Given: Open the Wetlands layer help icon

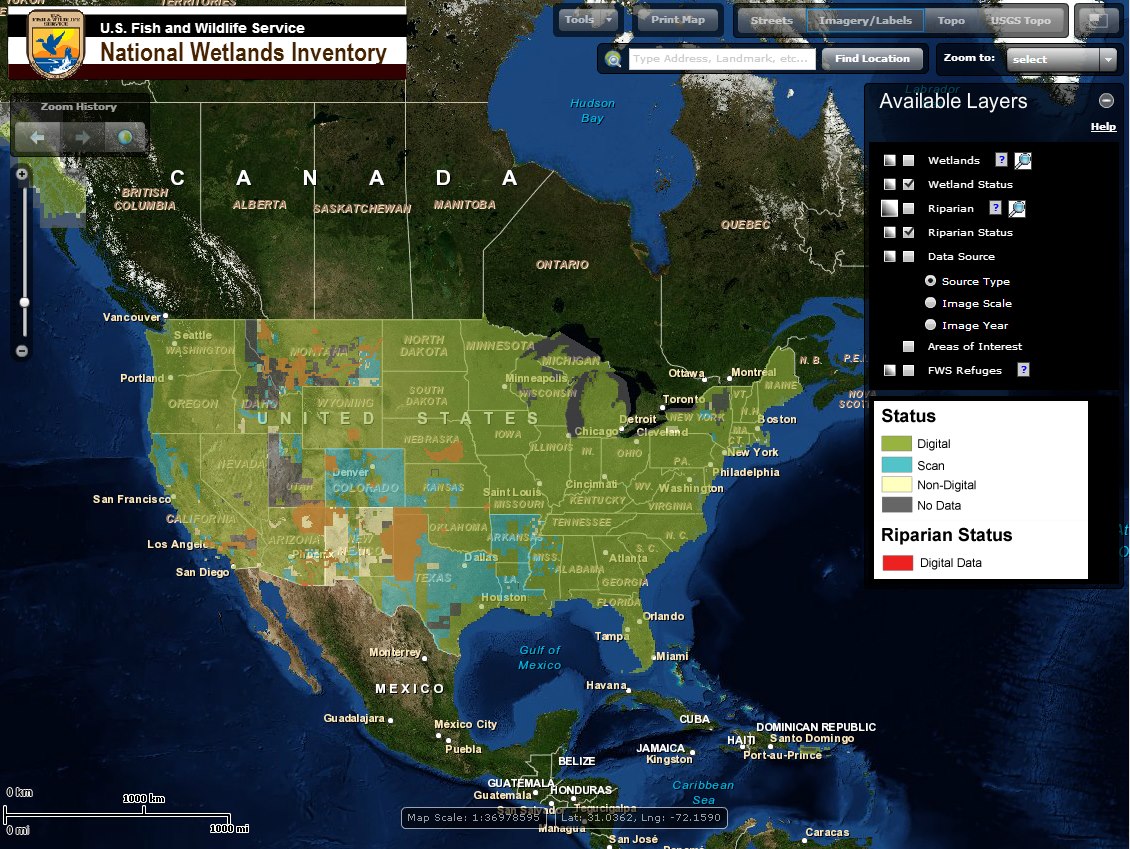Looking at the screenshot, I should click(x=1001, y=160).
